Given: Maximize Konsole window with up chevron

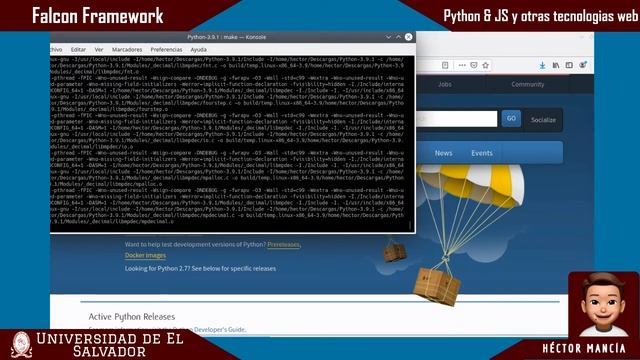Looking at the screenshot, I should pyautogui.click(x=398, y=37).
